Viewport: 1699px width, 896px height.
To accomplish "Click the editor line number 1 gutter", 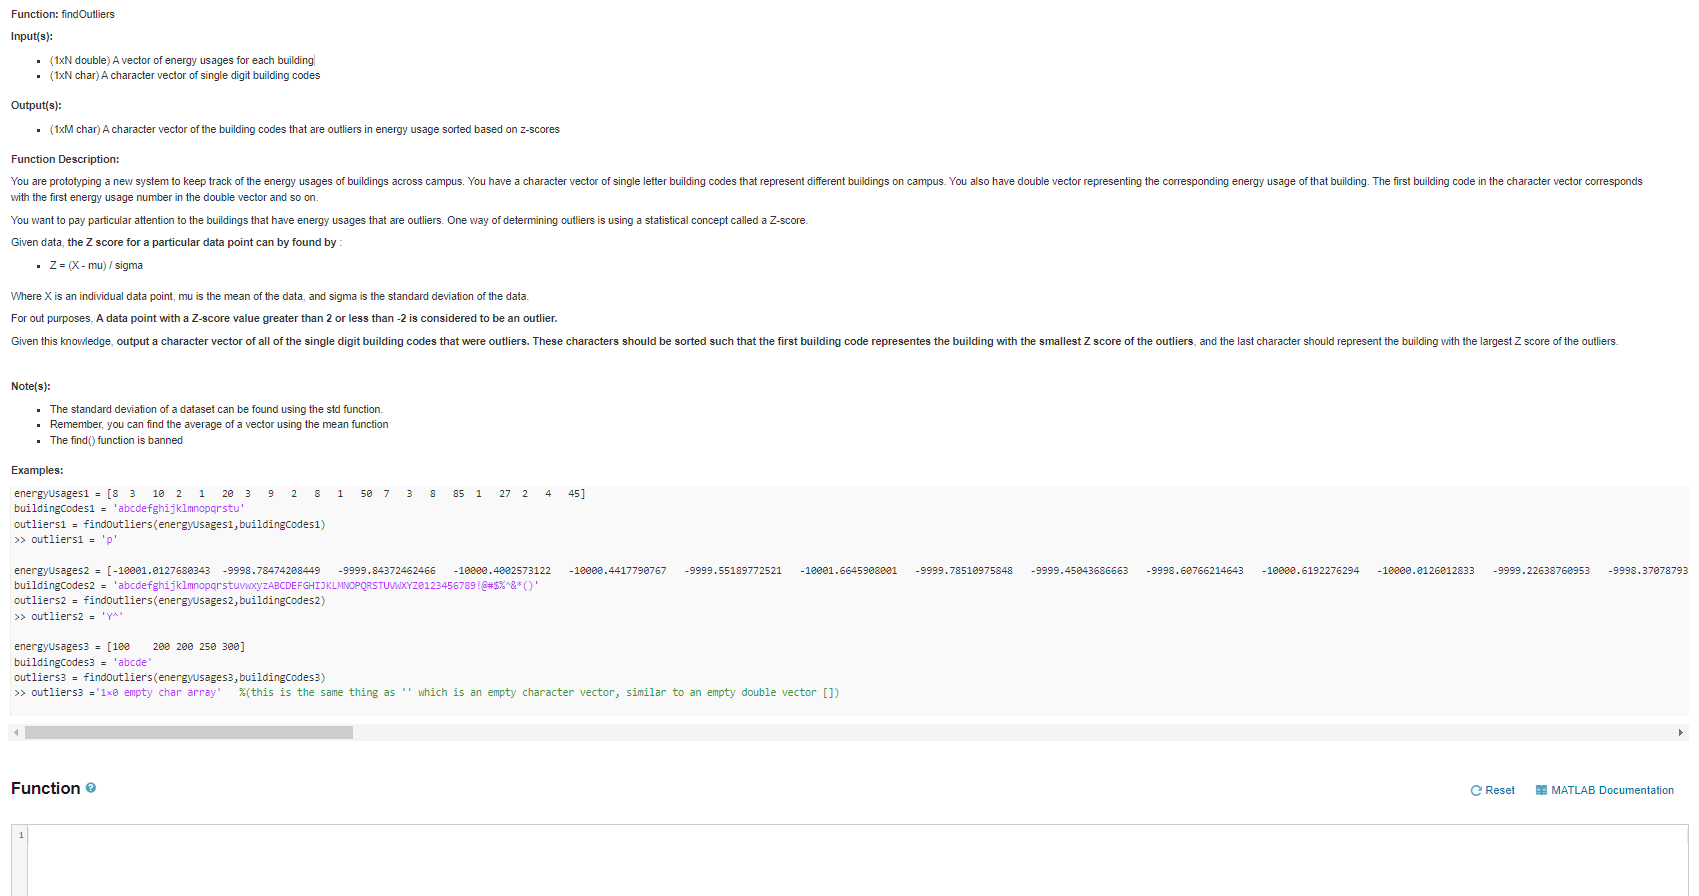I will (x=20, y=835).
